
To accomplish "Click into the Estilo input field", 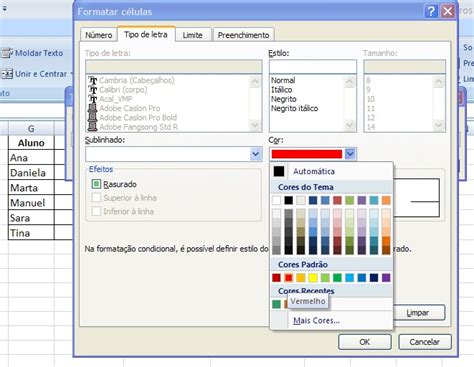I will pyautogui.click(x=313, y=67).
